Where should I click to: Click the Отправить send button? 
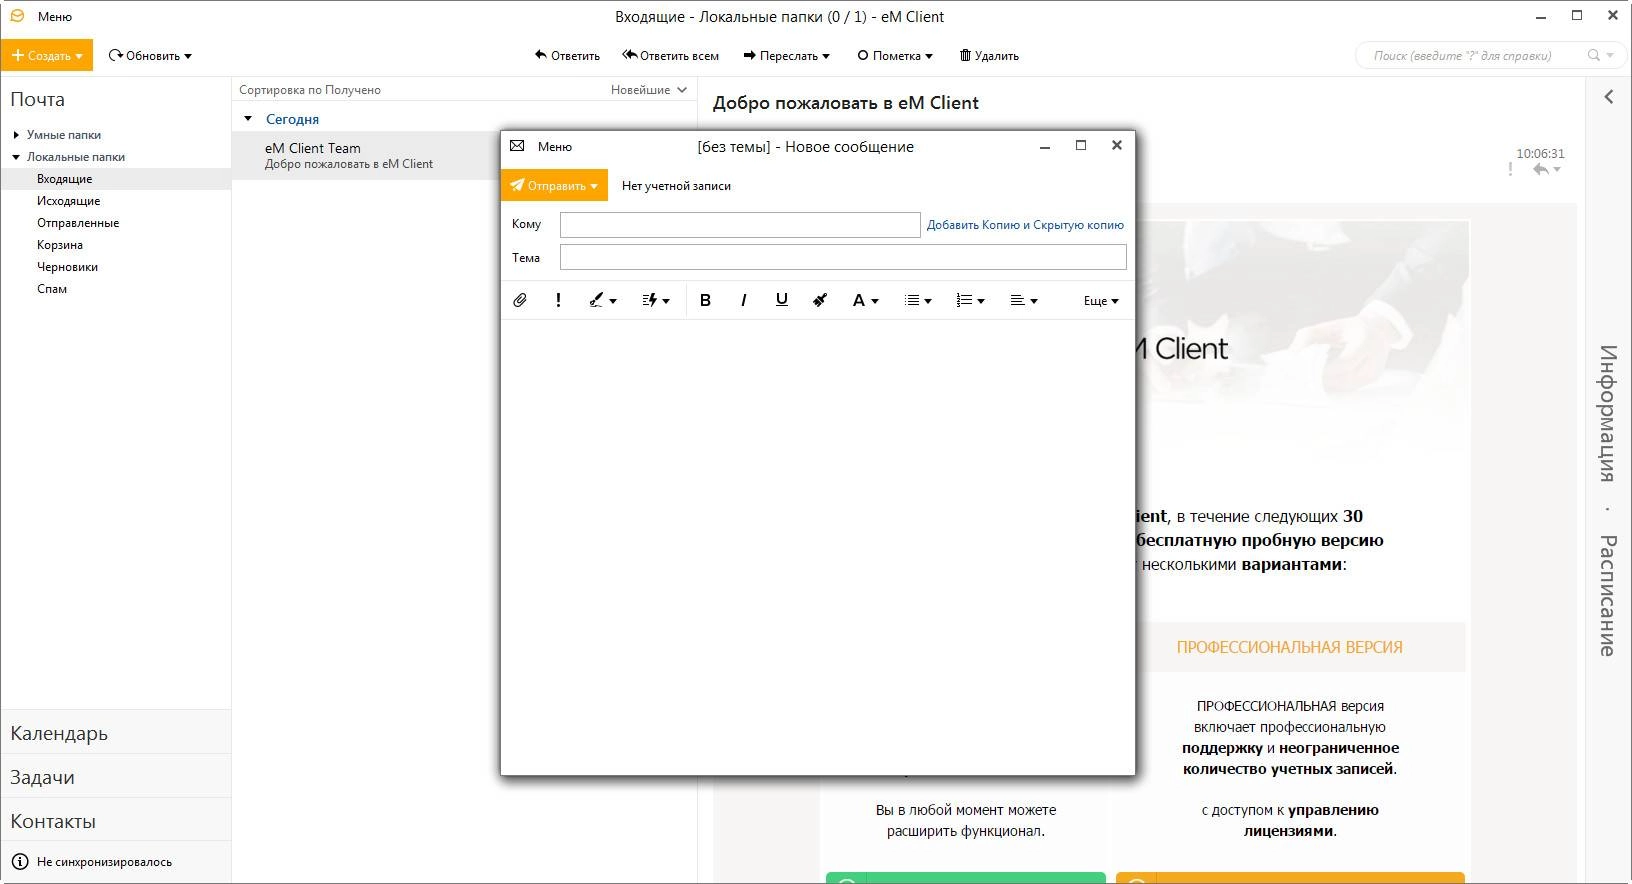coord(554,185)
